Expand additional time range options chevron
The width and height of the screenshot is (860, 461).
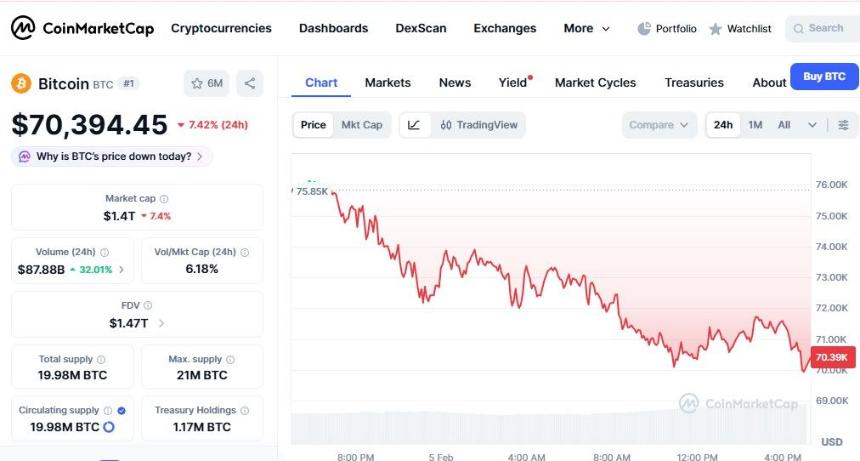tap(812, 125)
